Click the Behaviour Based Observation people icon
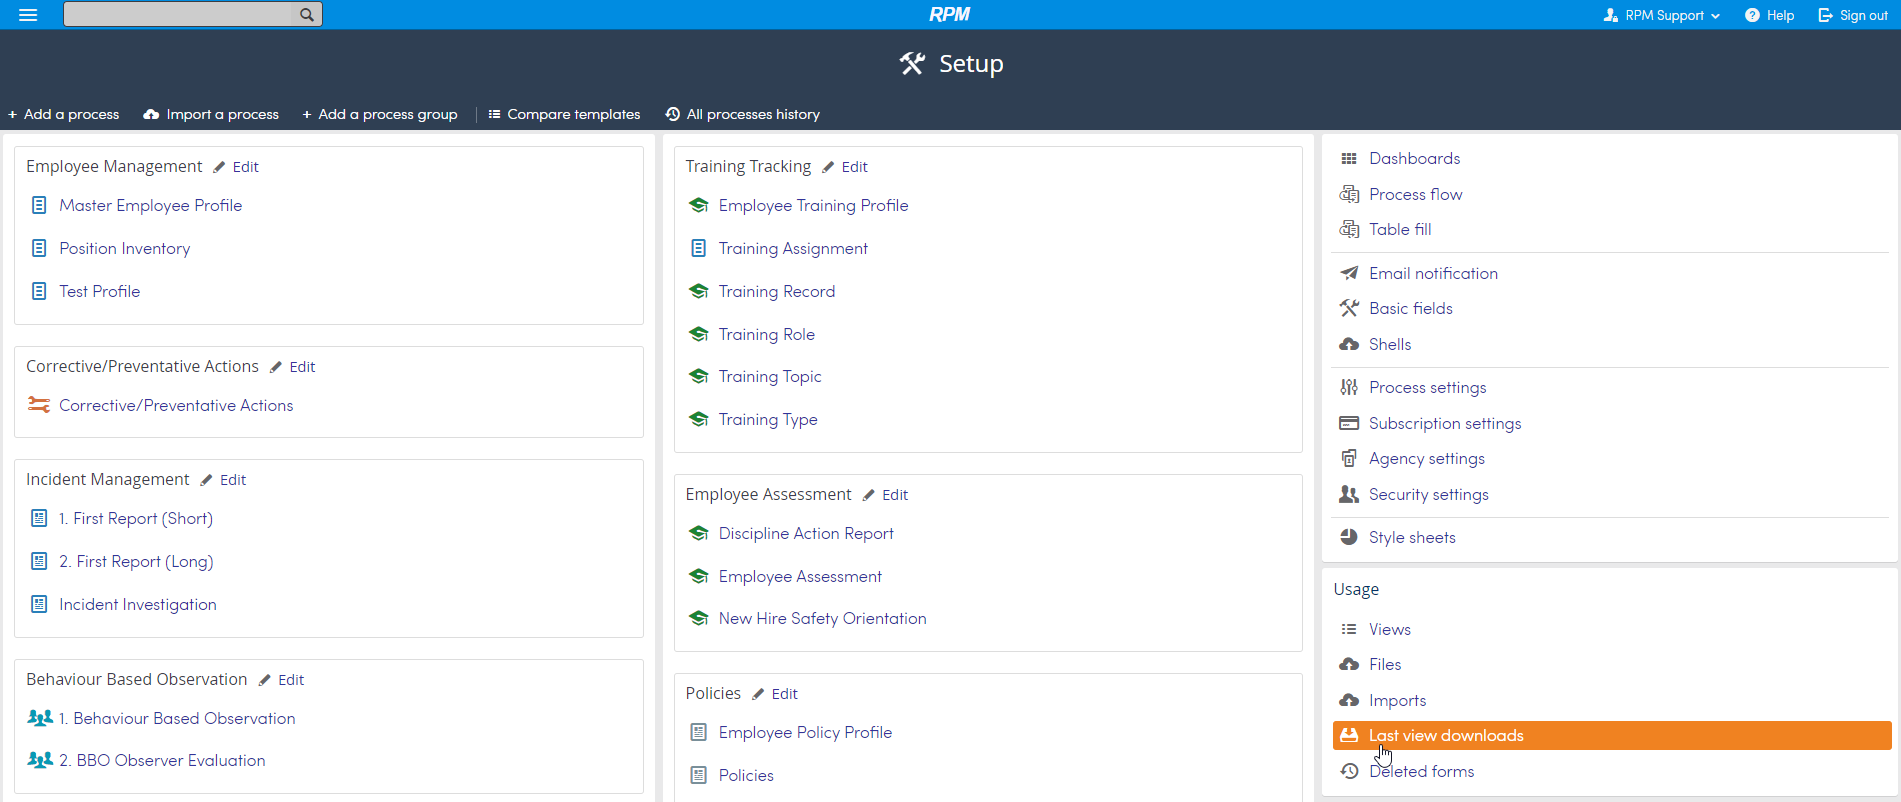This screenshot has width=1901, height=802. click(40, 718)
